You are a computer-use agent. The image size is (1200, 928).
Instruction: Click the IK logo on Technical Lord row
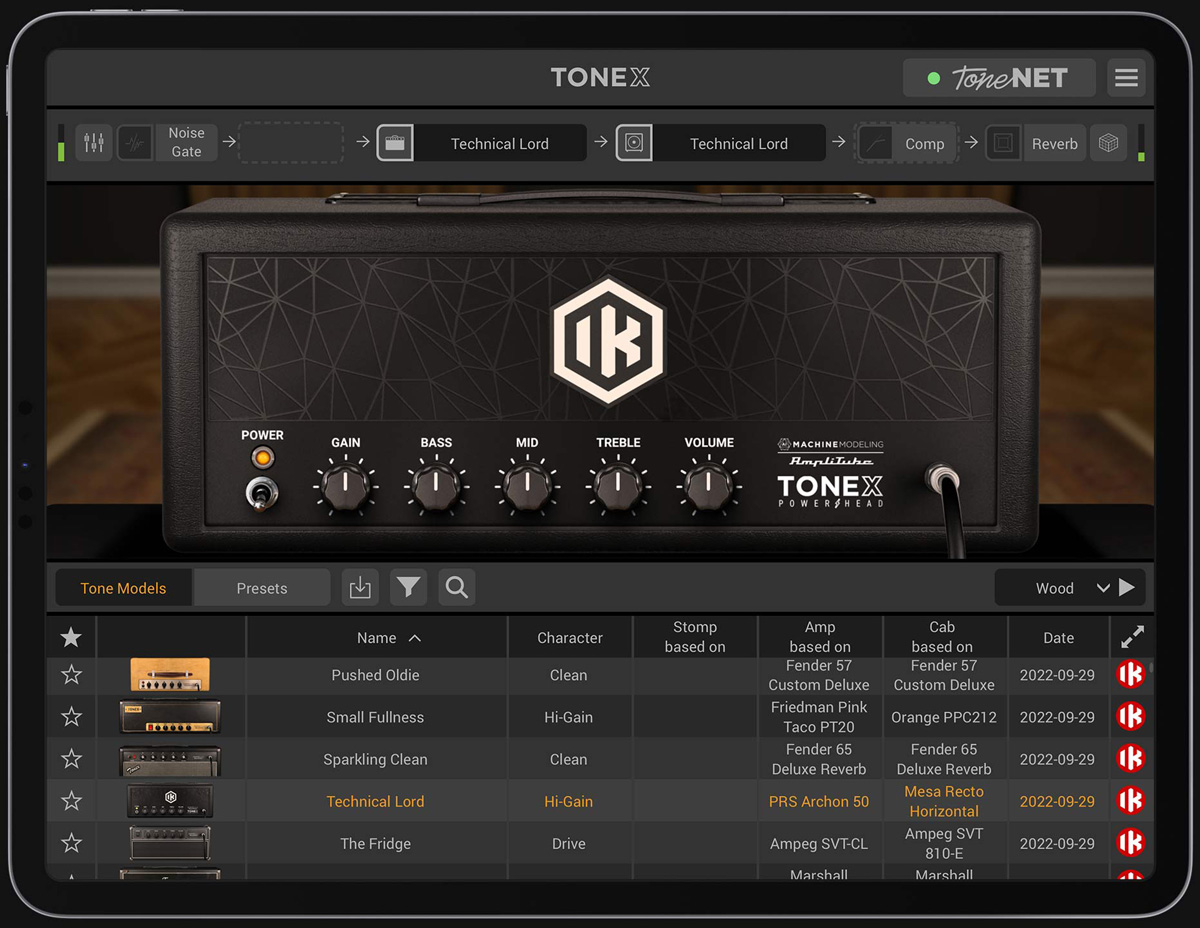[x=1131, y=801]
